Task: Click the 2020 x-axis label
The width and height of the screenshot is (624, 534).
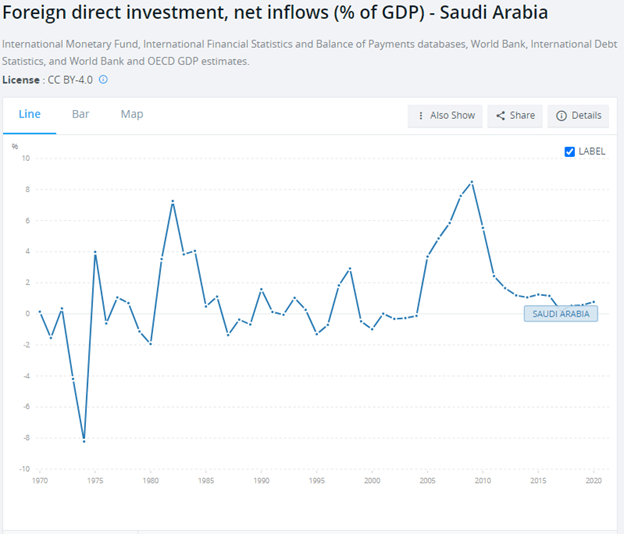Action: 594,481
